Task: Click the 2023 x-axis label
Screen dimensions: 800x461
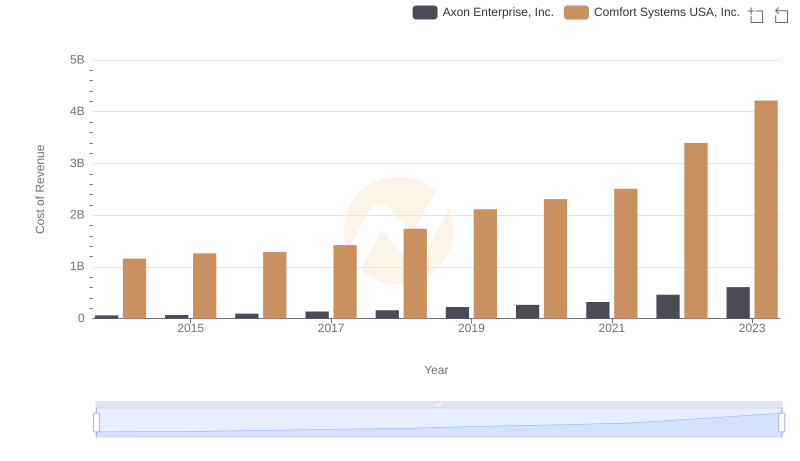Action: pos(752,328)
